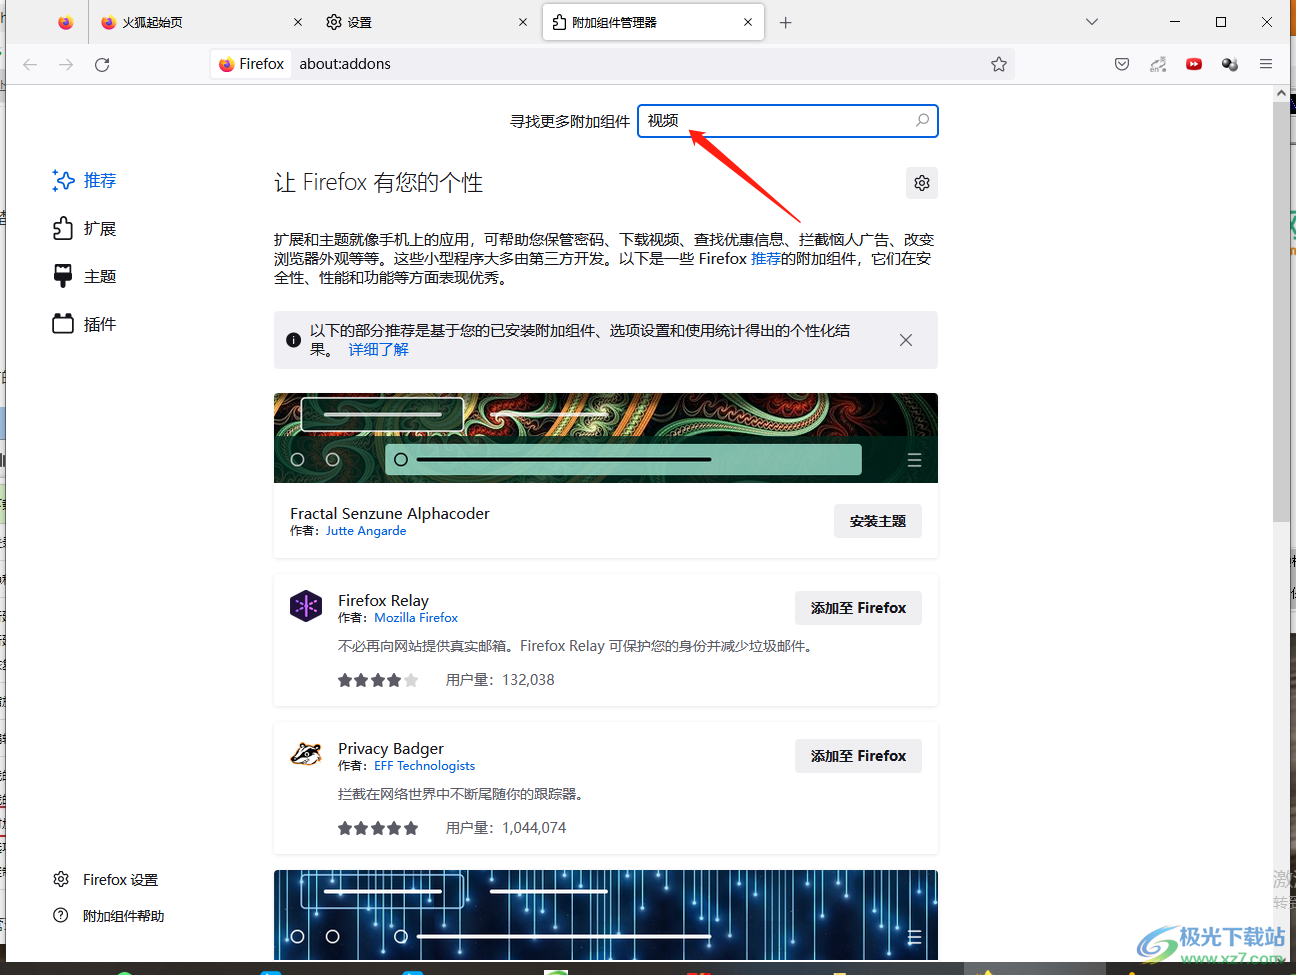Select the 附加组件管理器 tab

(x=653, y=22)
